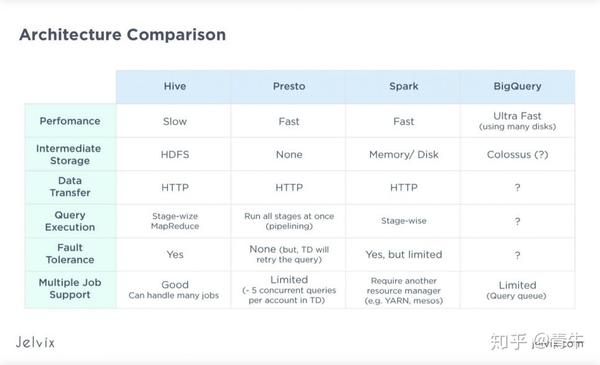Screen dimensions: 600x365
Task: Click the Yes, but limited cell
Action: tap(403, 254)
